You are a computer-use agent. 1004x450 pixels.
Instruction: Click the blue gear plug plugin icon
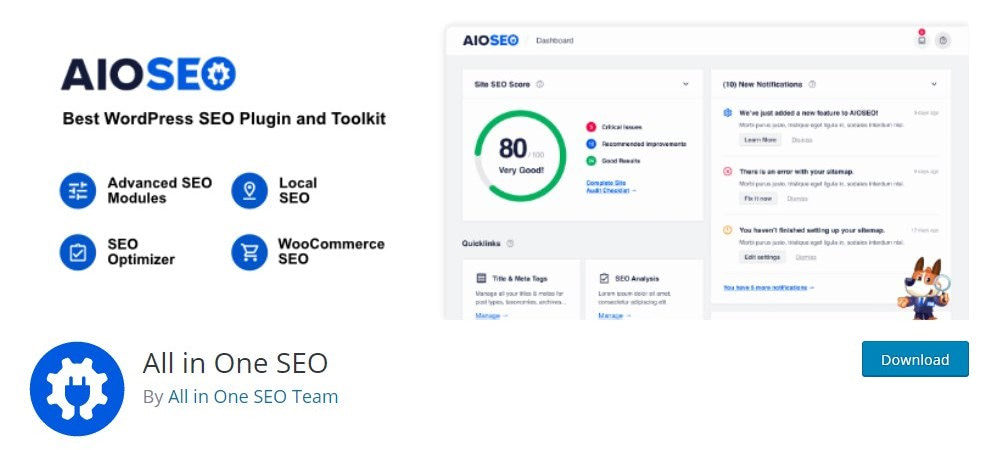77,389
